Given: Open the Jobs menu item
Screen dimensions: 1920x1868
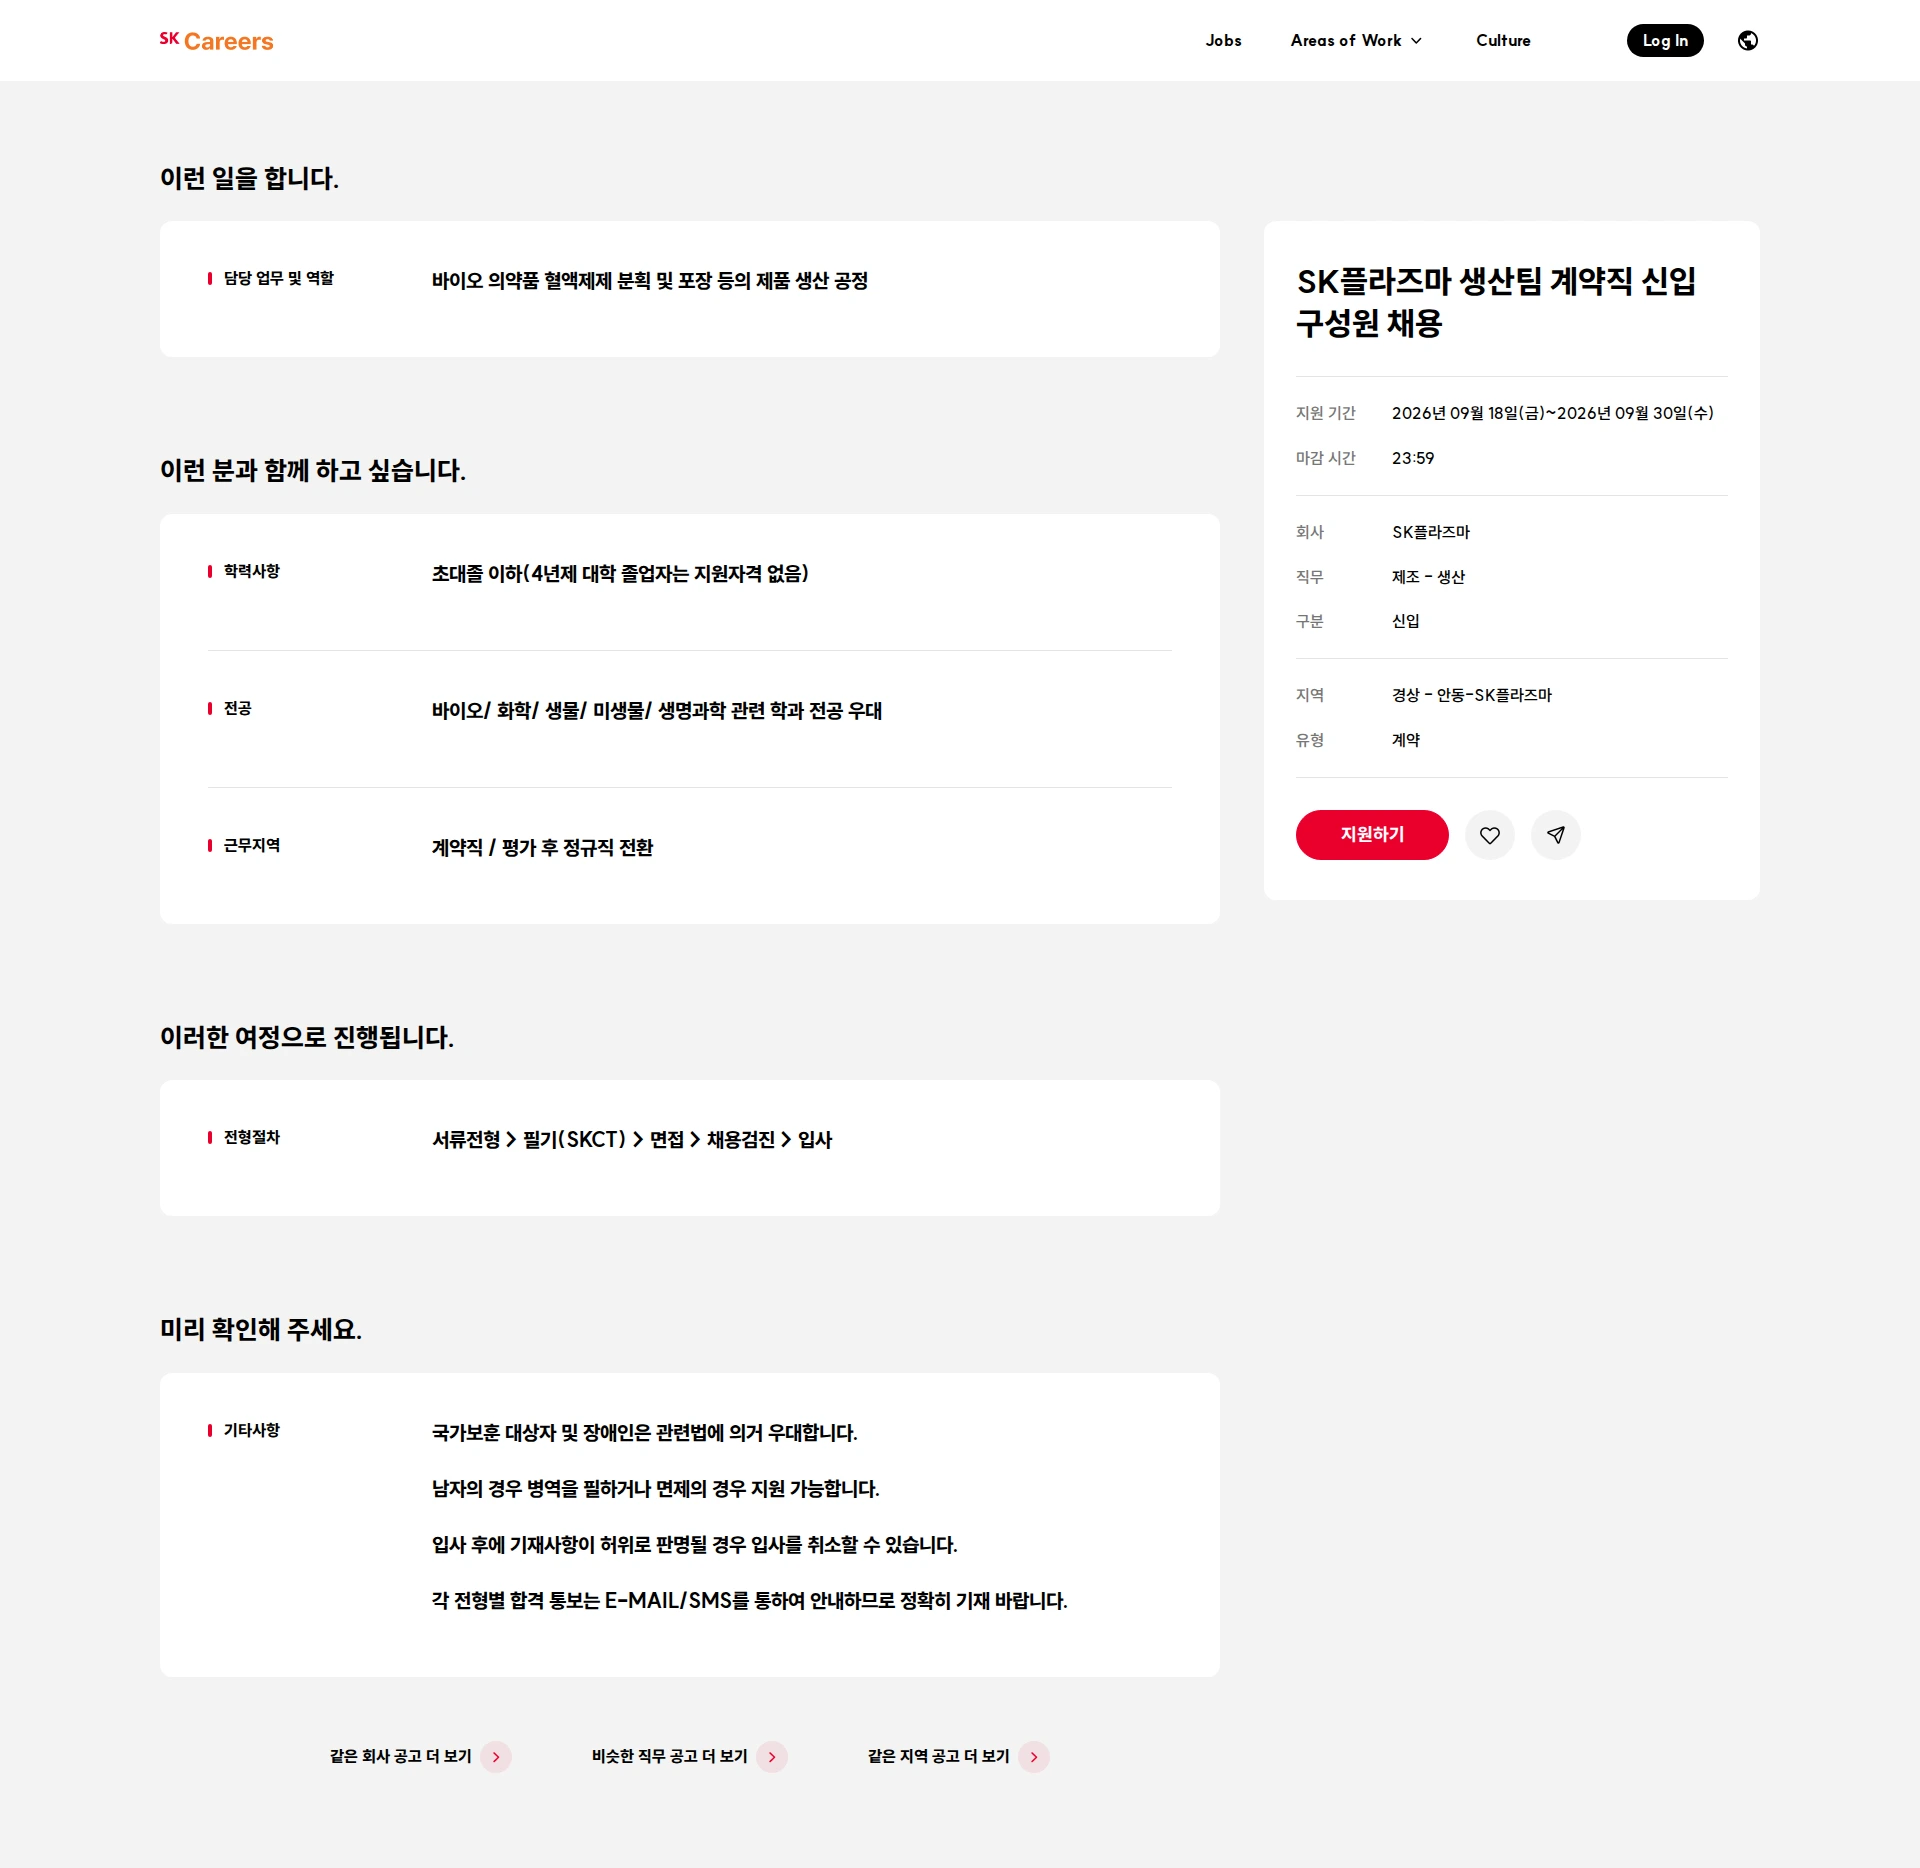Looking at the screenshot, I should tap(1223, 41).
